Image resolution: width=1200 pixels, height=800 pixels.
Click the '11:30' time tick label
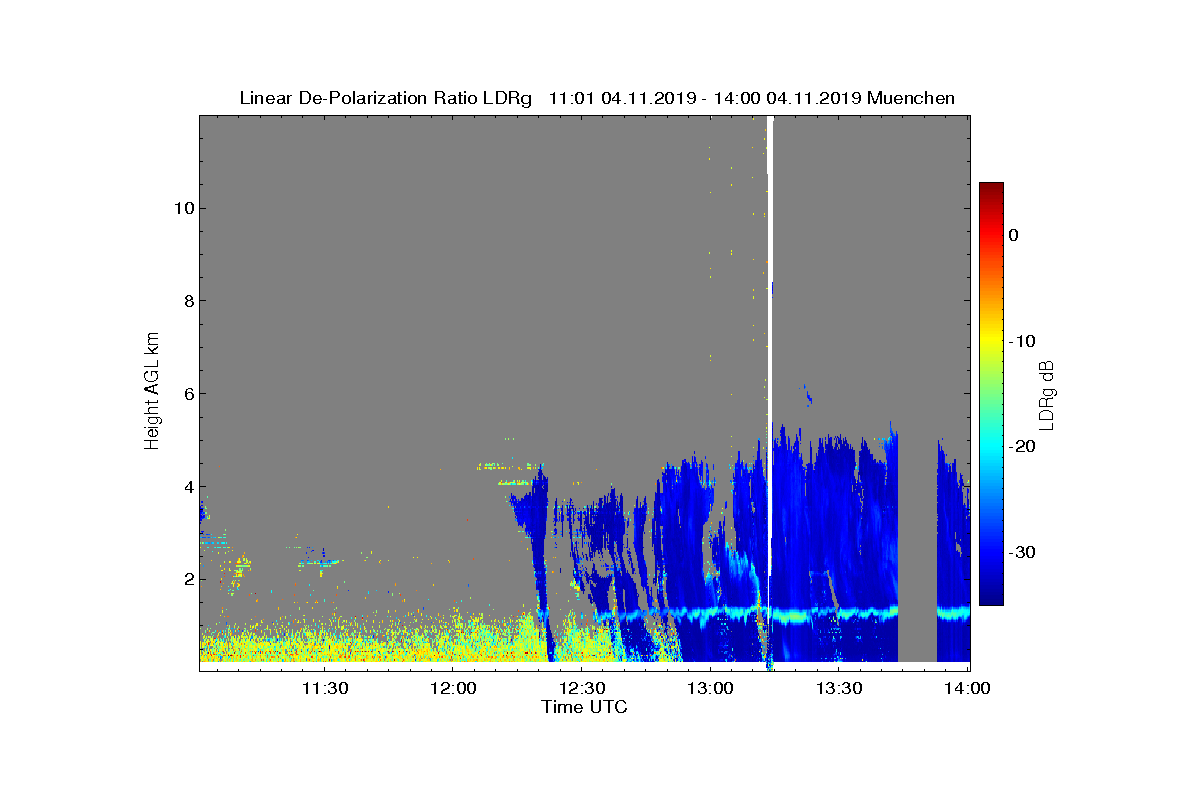(x=325, y=689)
